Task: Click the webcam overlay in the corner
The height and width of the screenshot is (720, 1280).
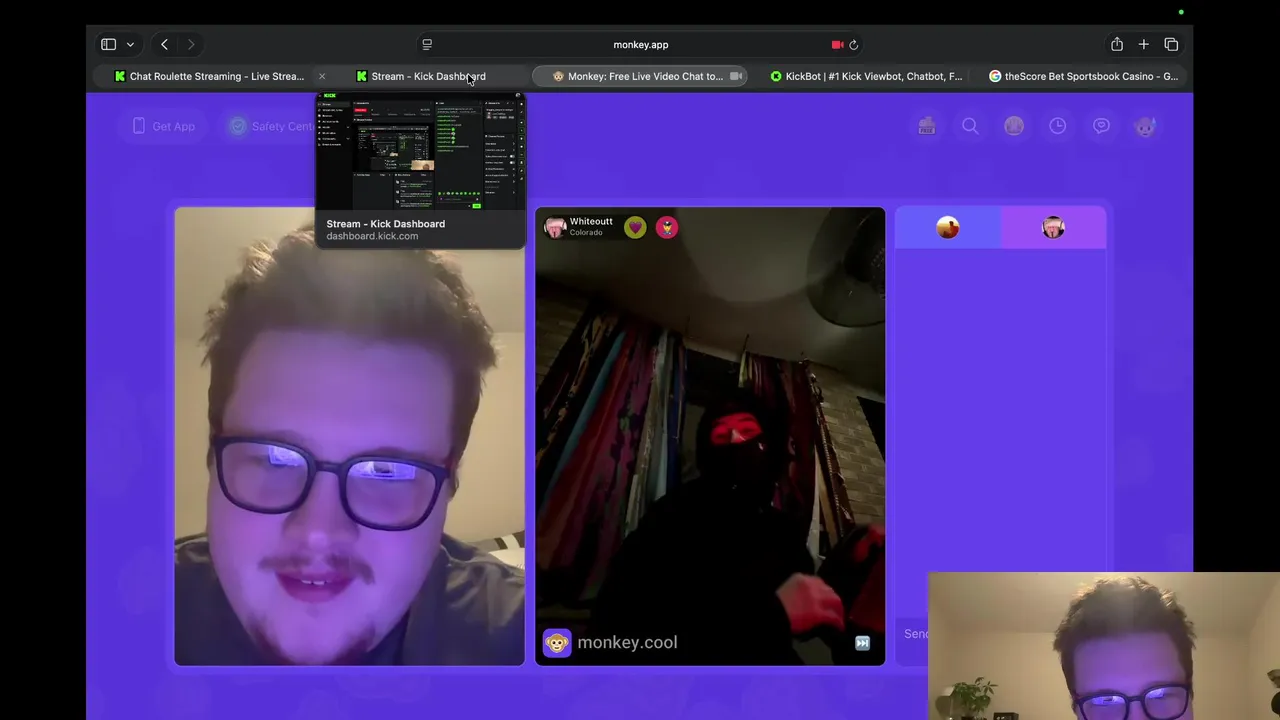Action: pyautogui.click(x=1104, y=646)
